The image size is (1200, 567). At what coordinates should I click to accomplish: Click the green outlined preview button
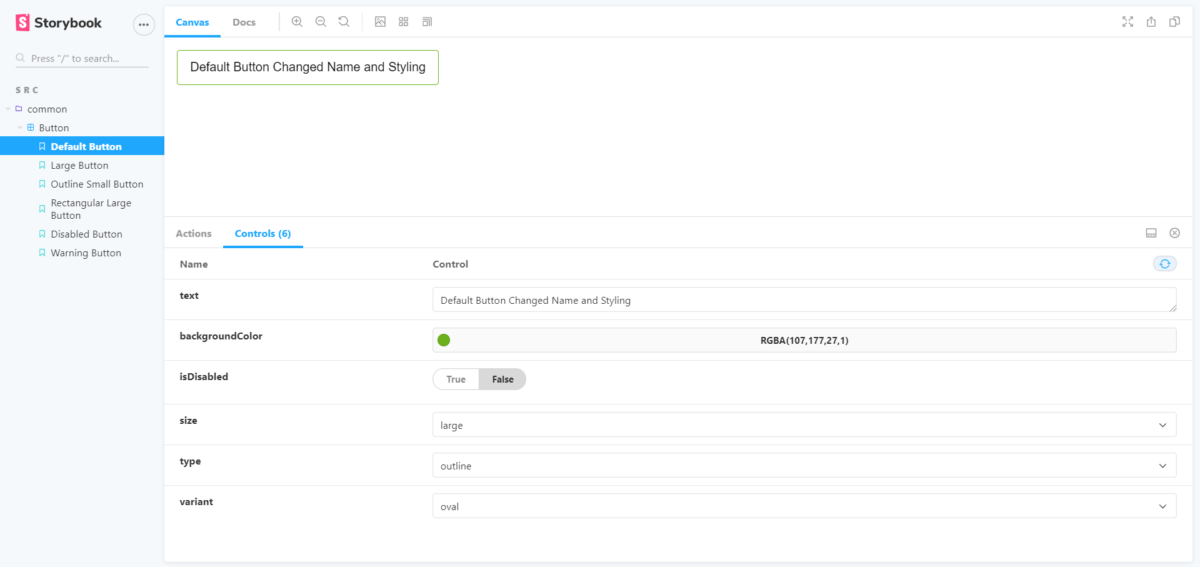click(x=308, y=67)
